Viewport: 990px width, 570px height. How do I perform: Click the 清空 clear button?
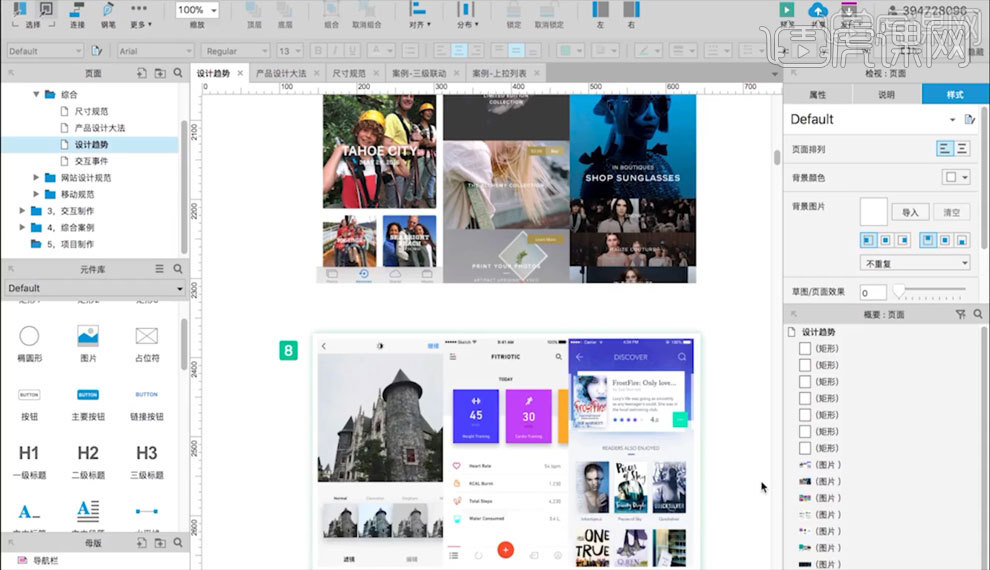coord(951,212)
